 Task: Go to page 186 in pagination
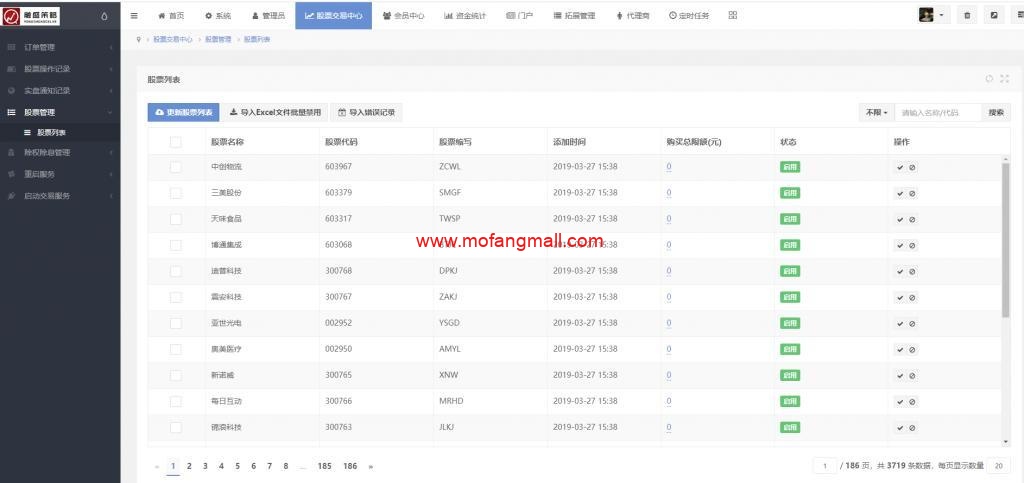coord(350,466)
